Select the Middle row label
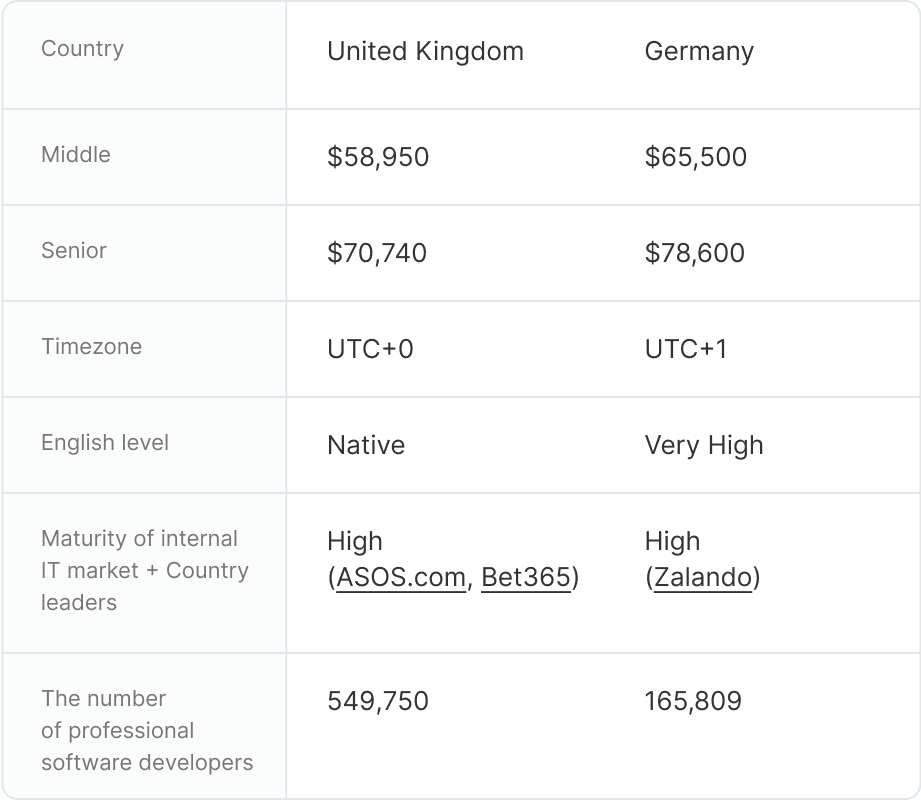 tap(76, 155)
